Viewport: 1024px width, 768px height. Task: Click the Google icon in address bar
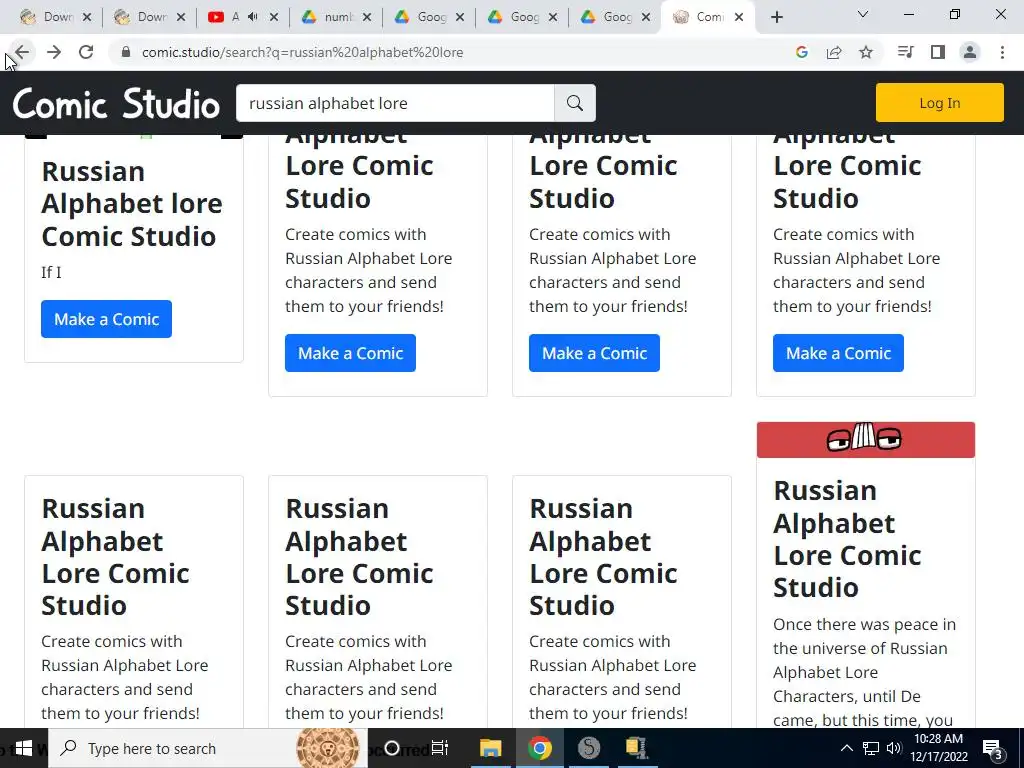click(802, 52)
